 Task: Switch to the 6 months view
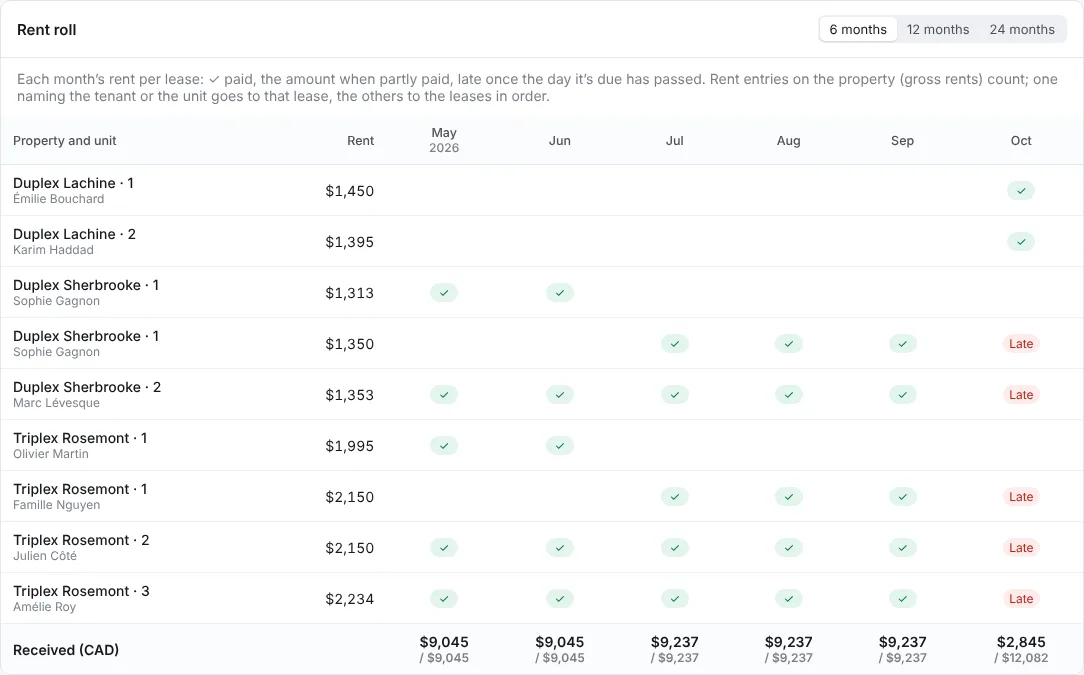pos(858,30)
